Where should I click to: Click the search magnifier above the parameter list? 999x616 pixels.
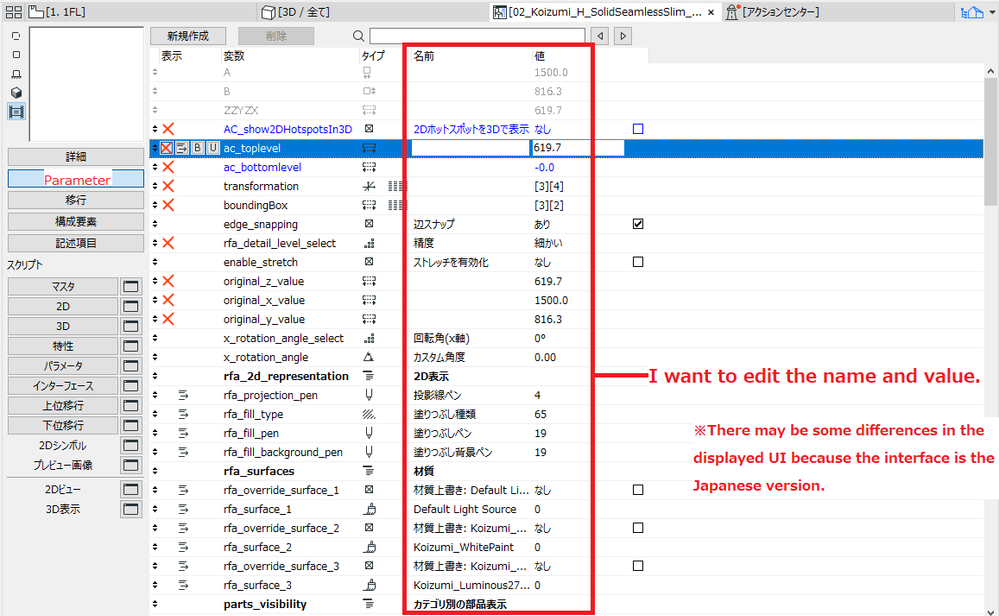(356, 35)
